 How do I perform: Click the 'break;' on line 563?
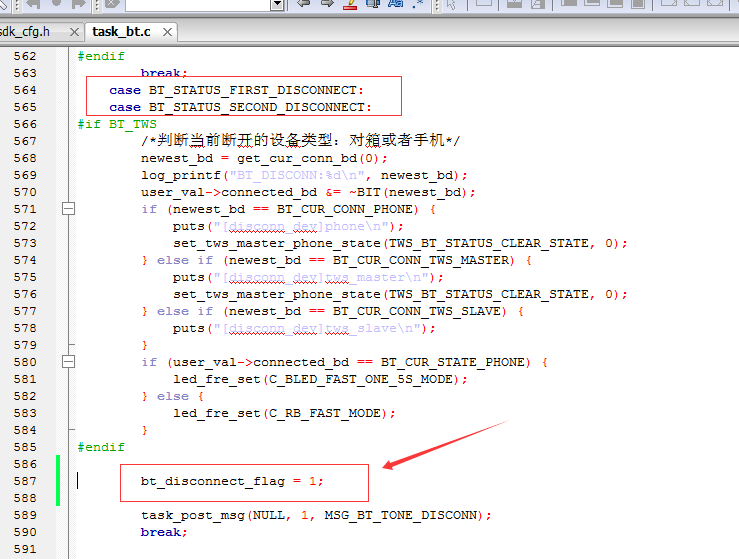point(164,73)
